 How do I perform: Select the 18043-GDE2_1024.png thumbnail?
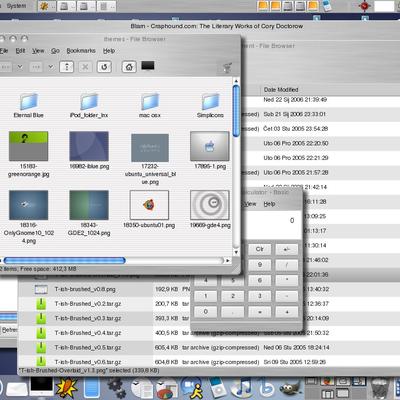point(89,205)
